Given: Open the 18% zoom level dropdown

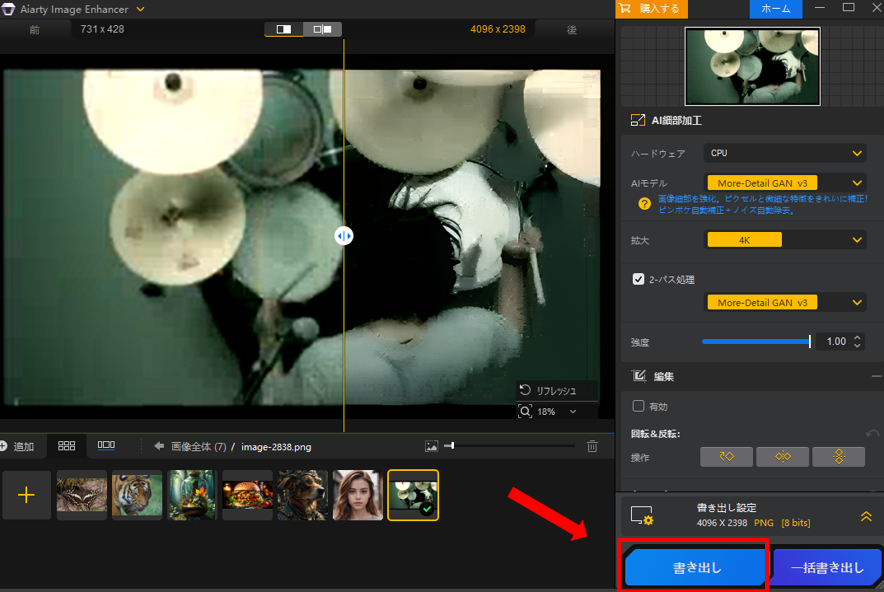Looking at the screenshot, I should point(573,412).
